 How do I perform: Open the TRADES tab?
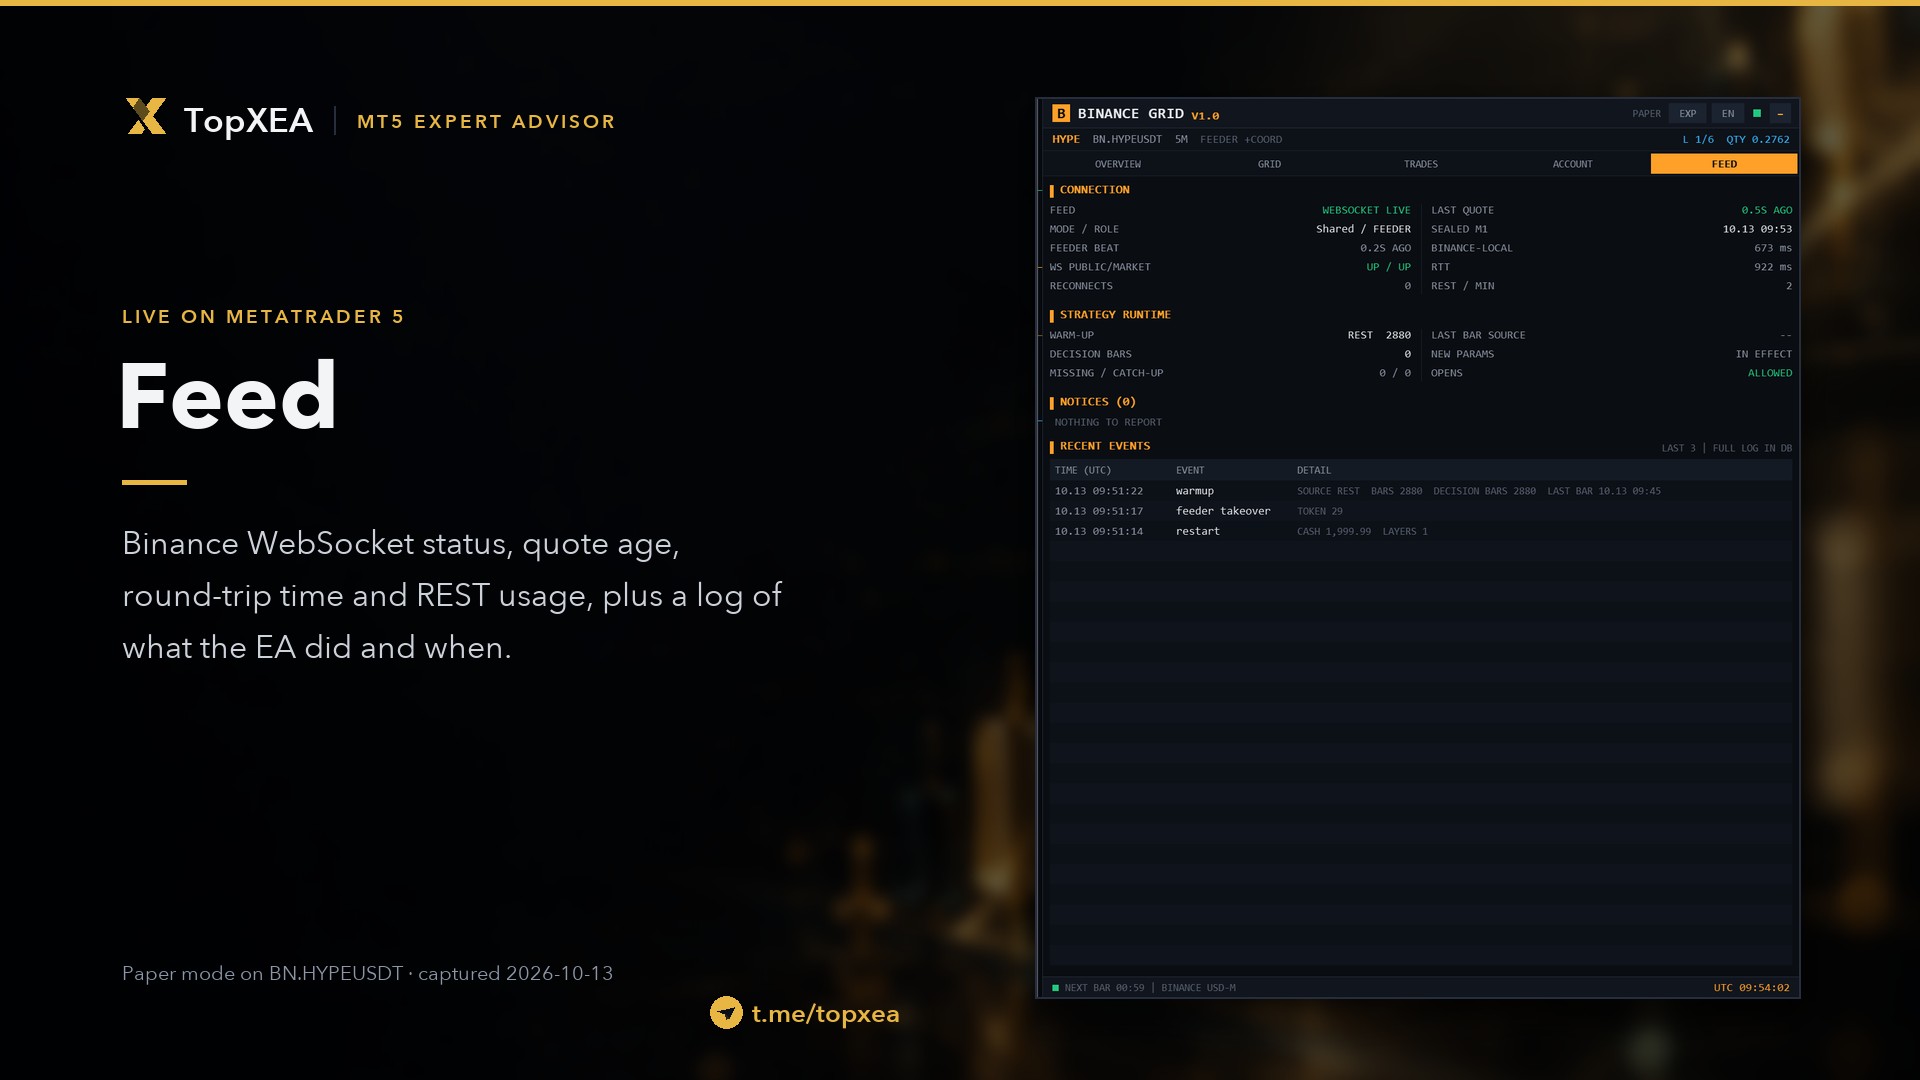(1421, 164)
